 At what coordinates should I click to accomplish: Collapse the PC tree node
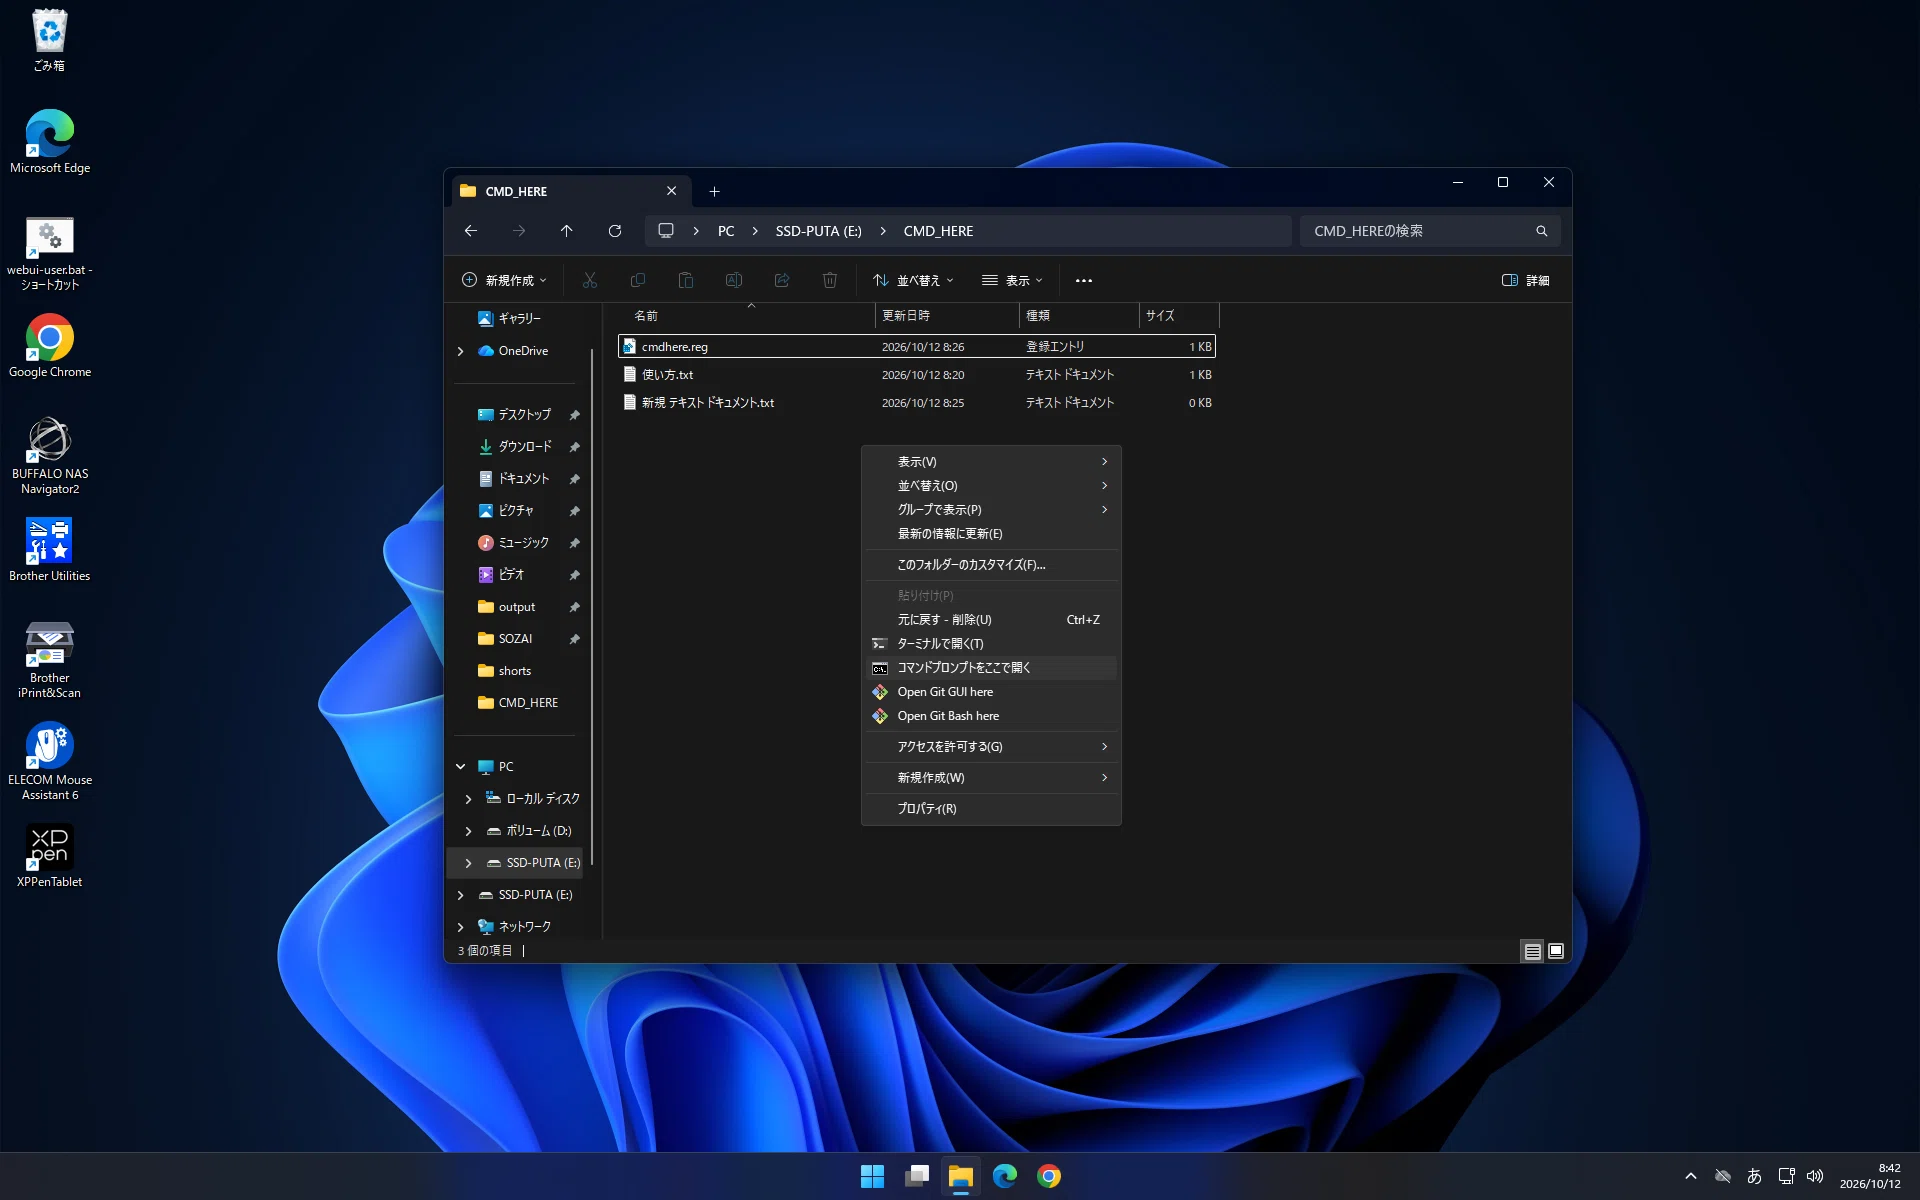(x=461, y=767)
